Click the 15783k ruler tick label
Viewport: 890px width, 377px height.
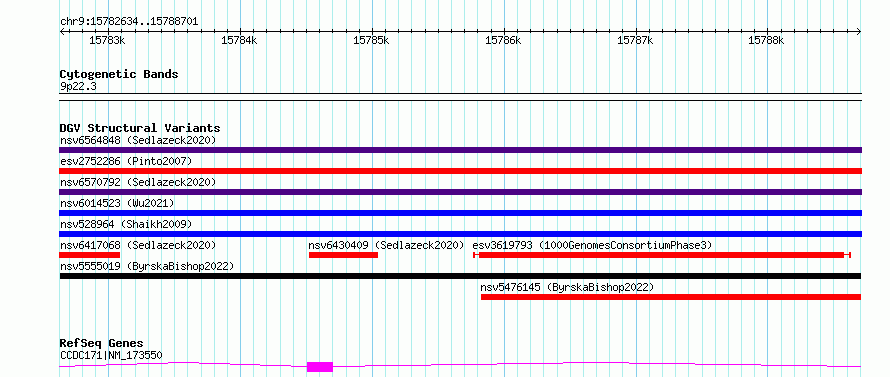tap(107, 40)
